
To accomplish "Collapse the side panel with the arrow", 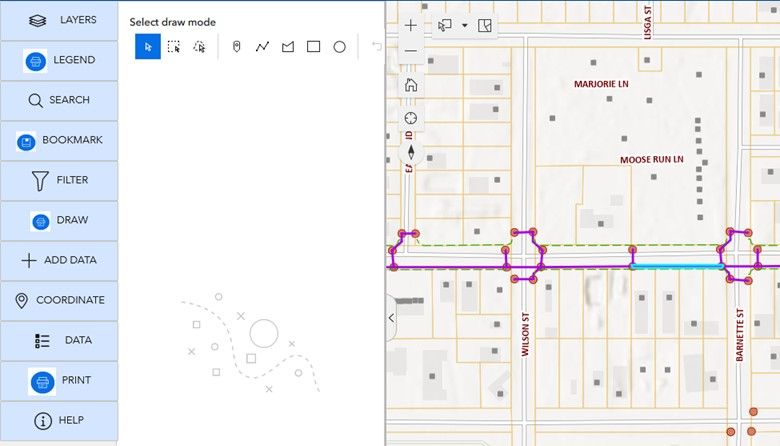I will [391, 318].
